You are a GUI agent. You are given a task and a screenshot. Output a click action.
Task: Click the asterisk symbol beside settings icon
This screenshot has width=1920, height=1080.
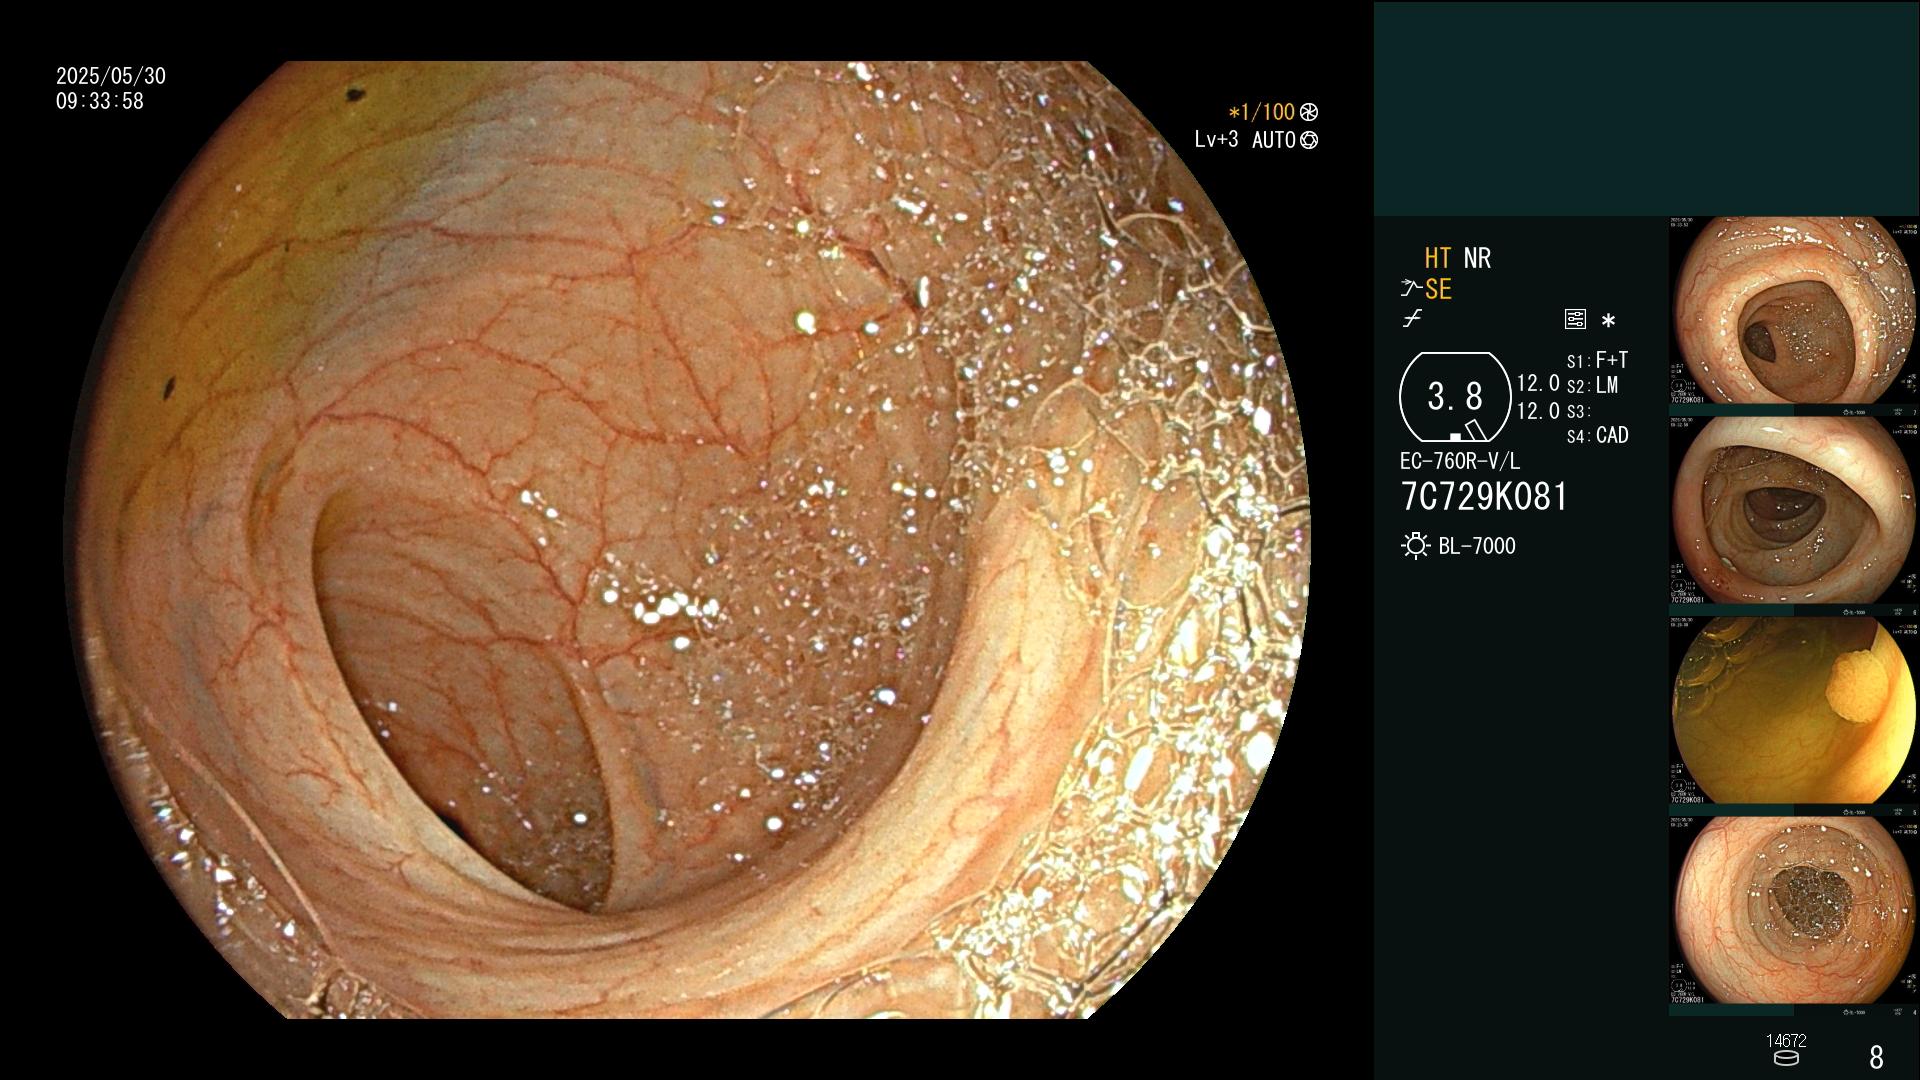1608,321
